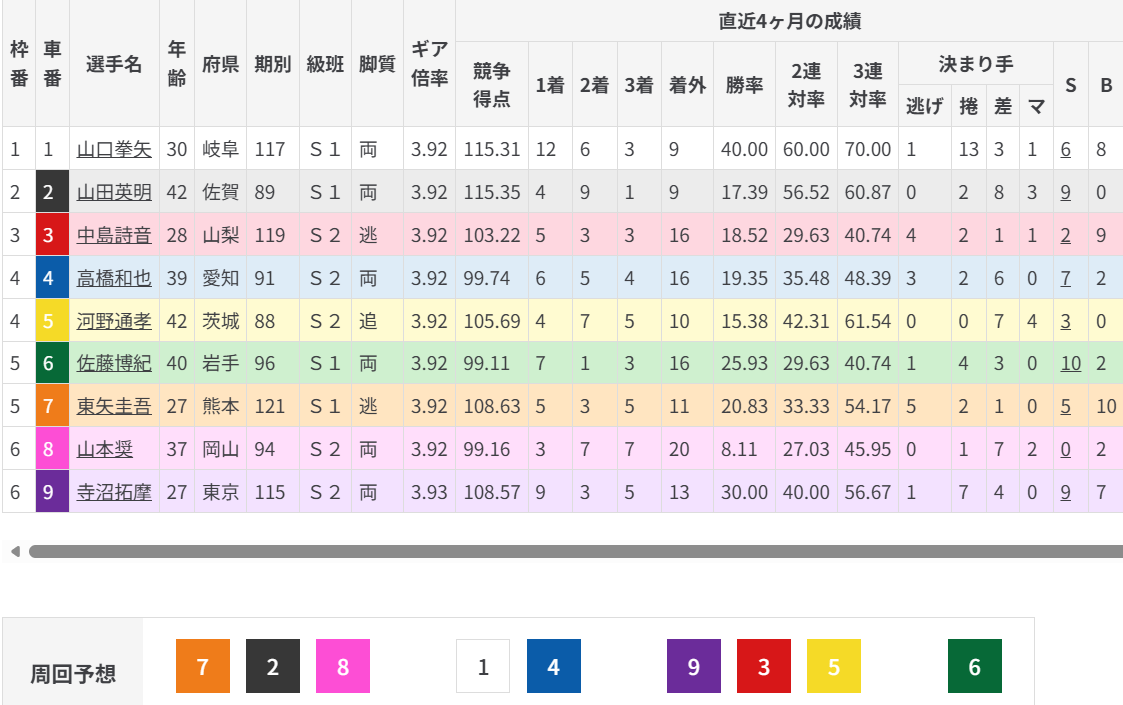Click S count link 10 for 佐藤博紀
This screenshot has height=705, width=1123.
[x=1070, y=364]
